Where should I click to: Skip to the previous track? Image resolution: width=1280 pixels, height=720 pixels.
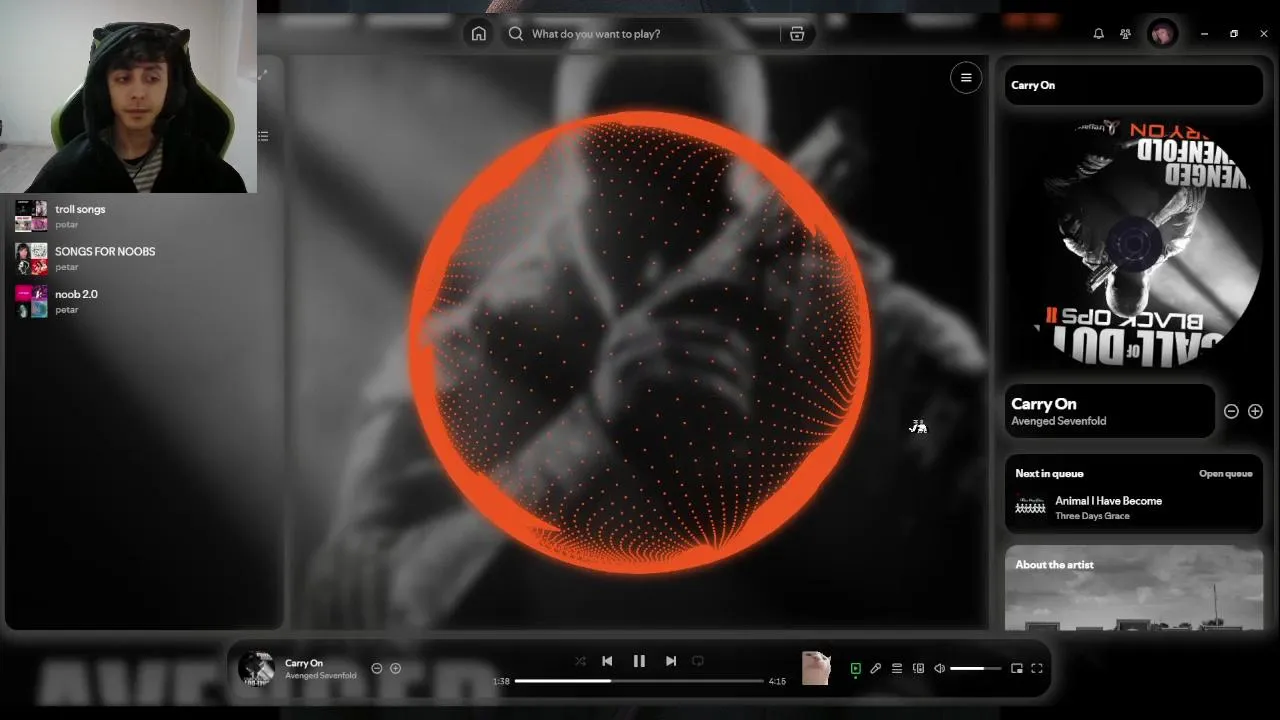pos(607,661)
